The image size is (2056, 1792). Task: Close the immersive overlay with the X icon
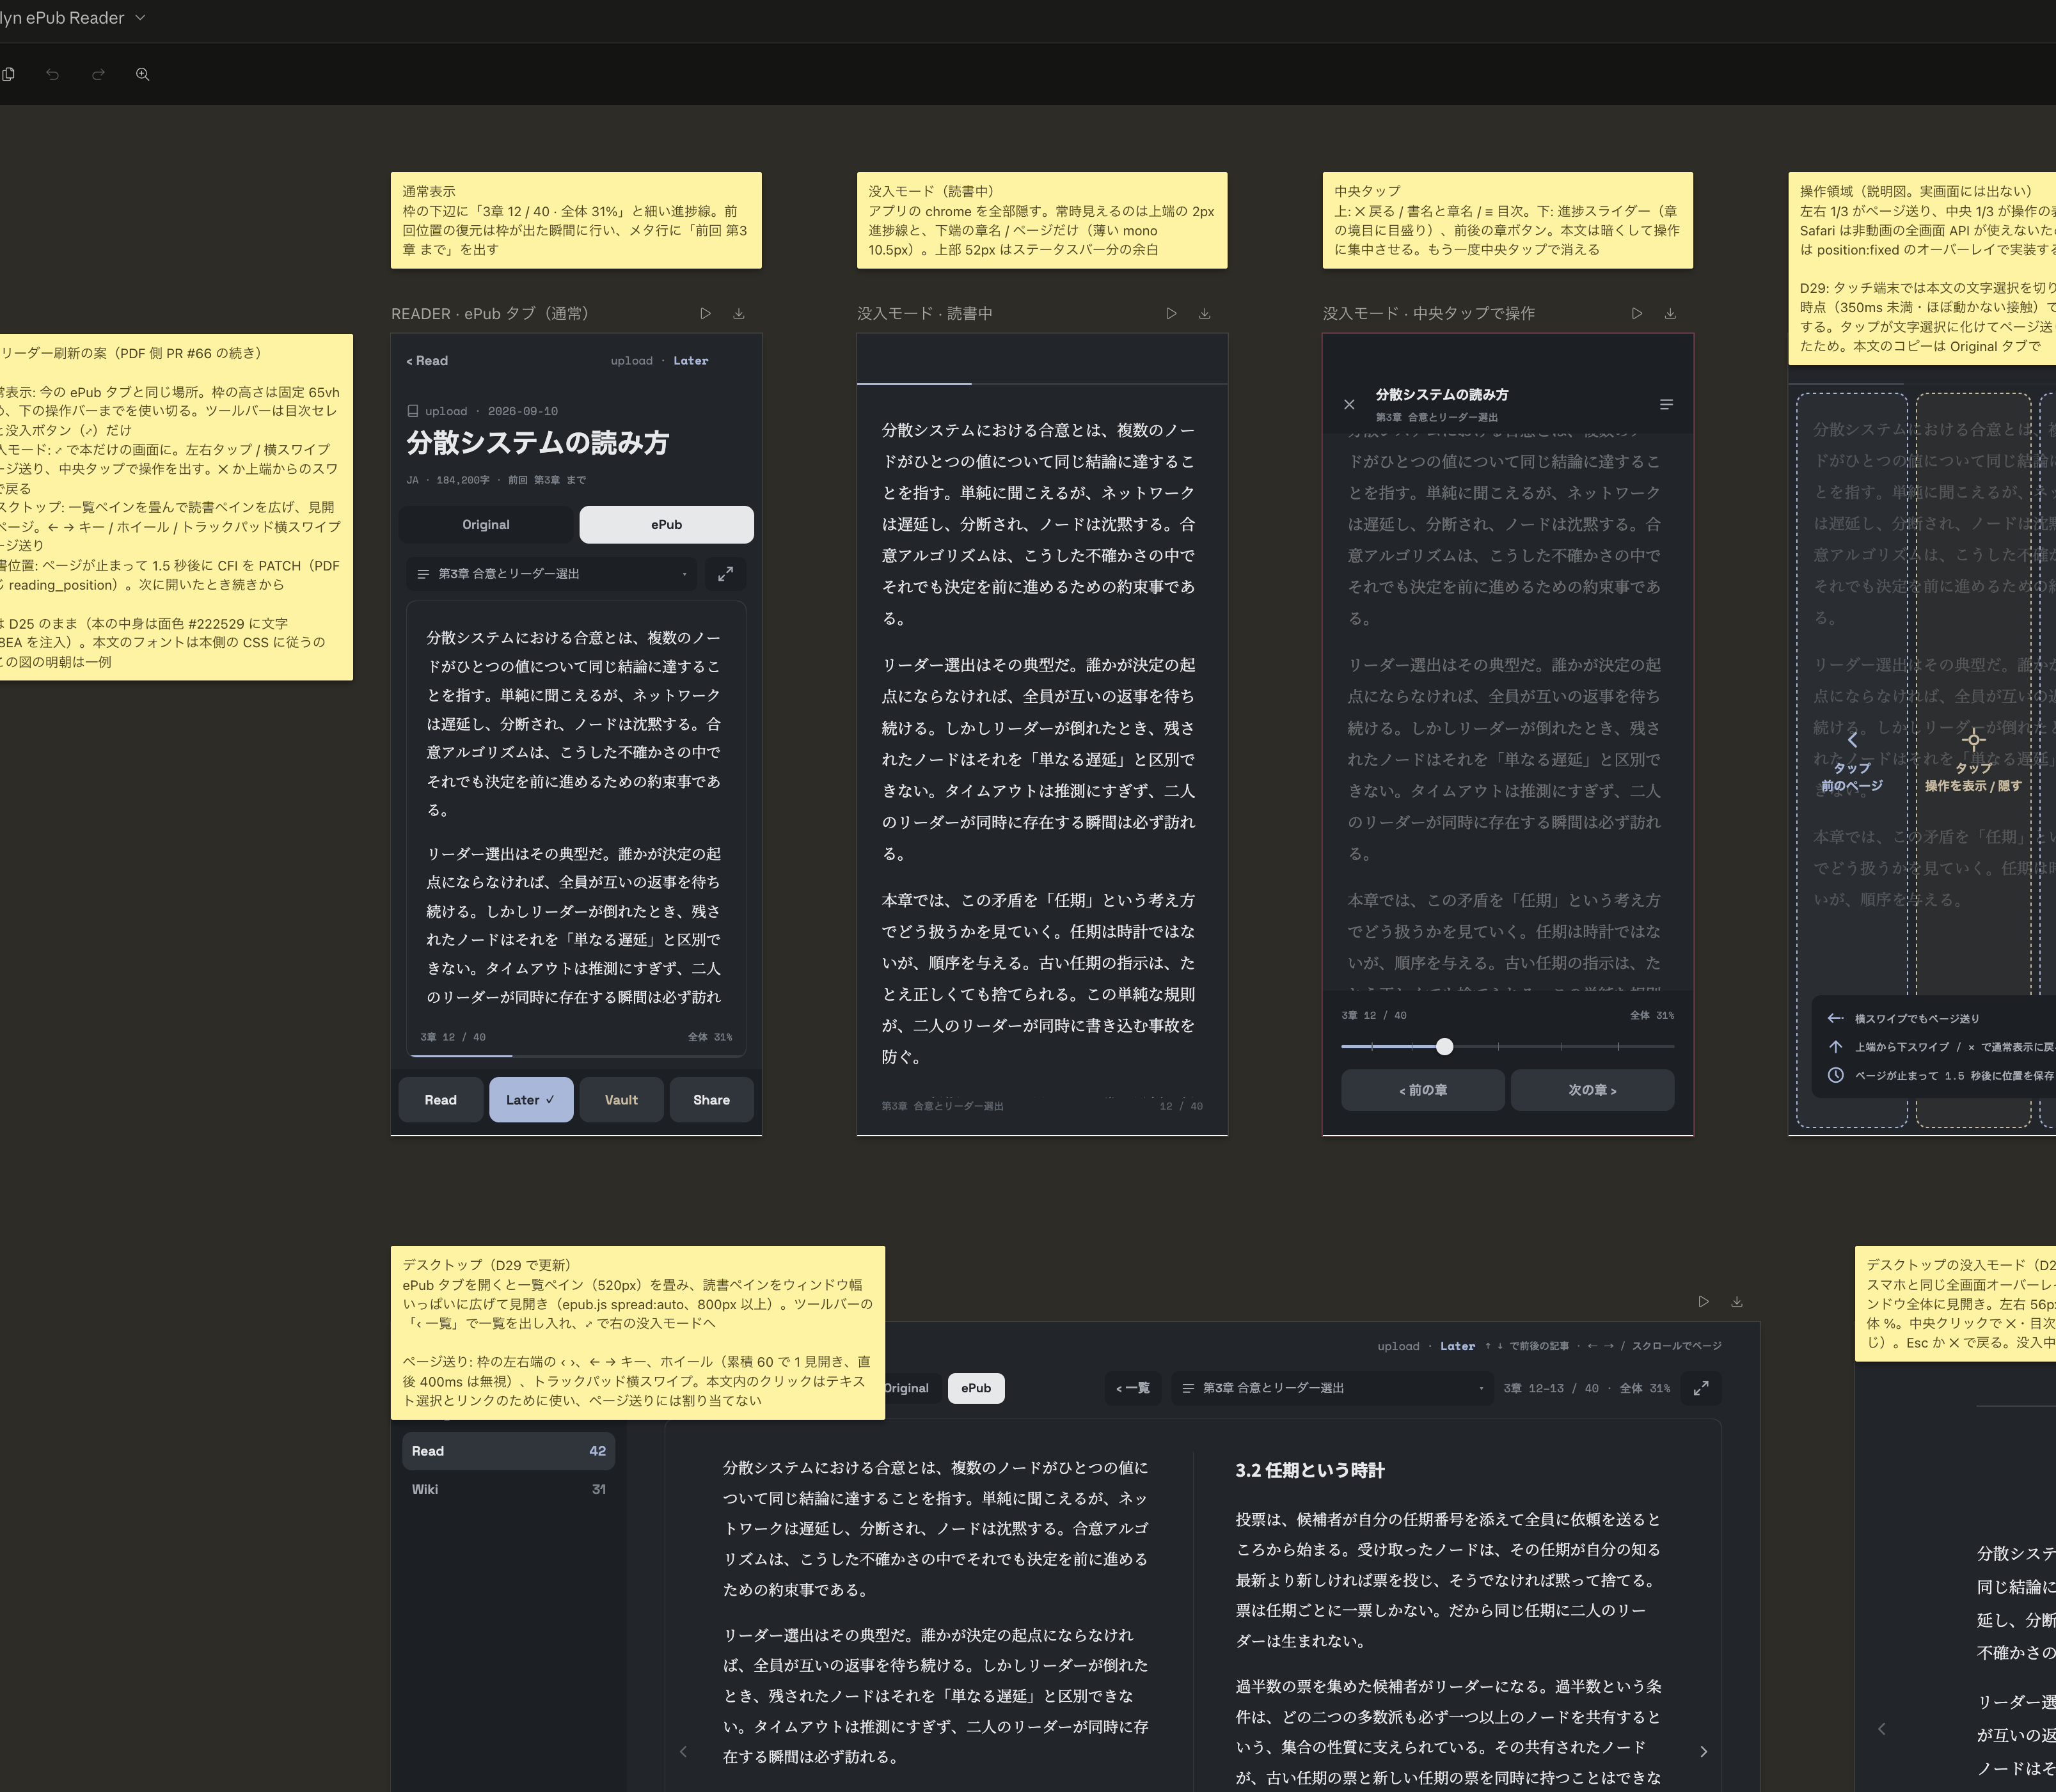tap(1349, 404)
